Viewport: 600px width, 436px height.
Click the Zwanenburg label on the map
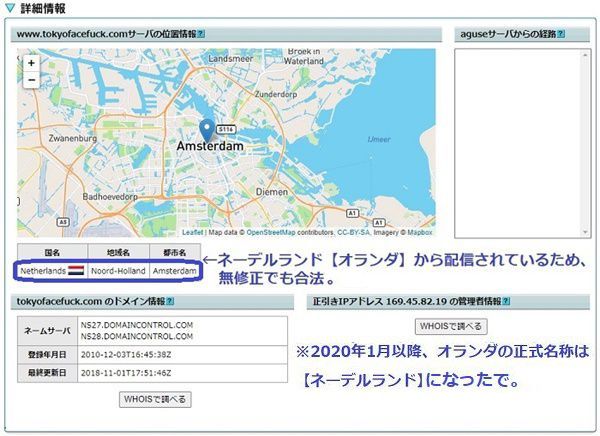73,138
